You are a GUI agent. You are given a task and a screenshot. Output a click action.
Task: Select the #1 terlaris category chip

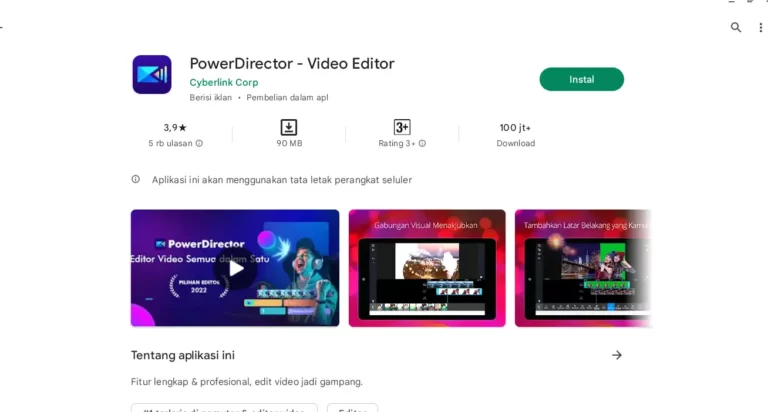pyautogui.click(x=224, y=409)
